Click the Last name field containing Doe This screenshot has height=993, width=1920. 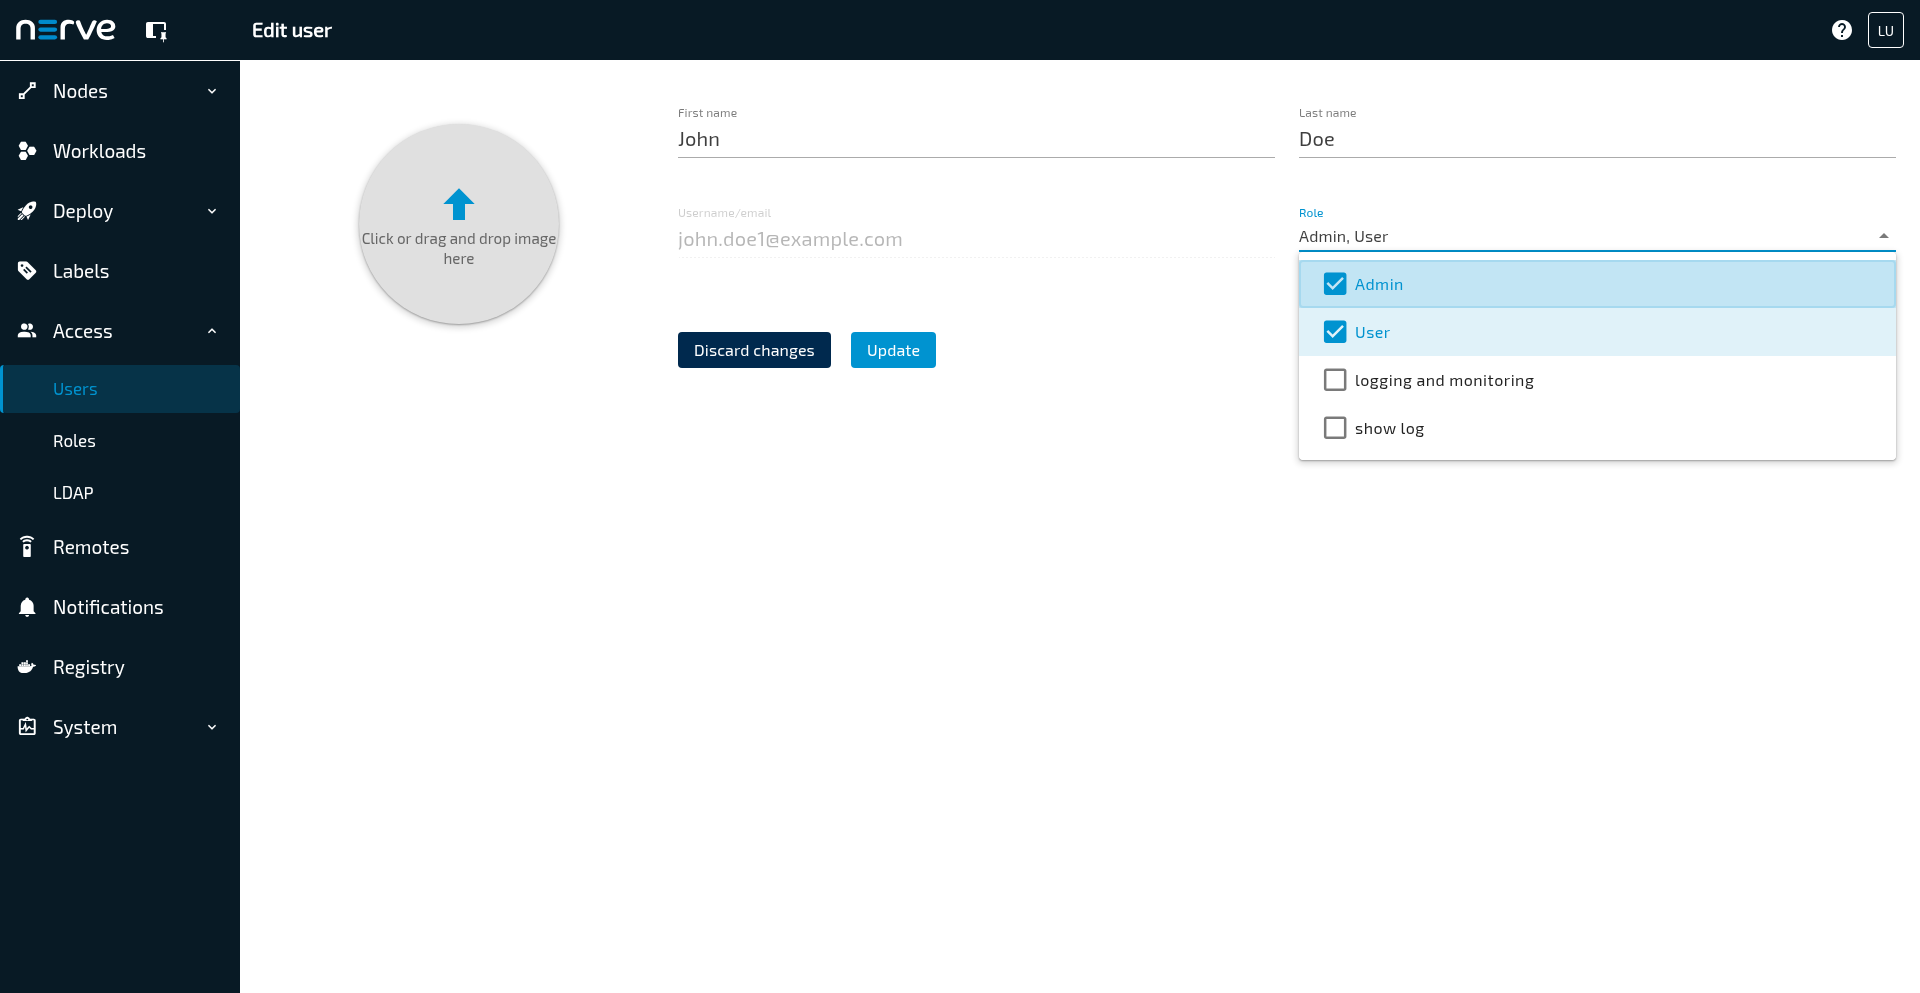(x=1597, y=140)
